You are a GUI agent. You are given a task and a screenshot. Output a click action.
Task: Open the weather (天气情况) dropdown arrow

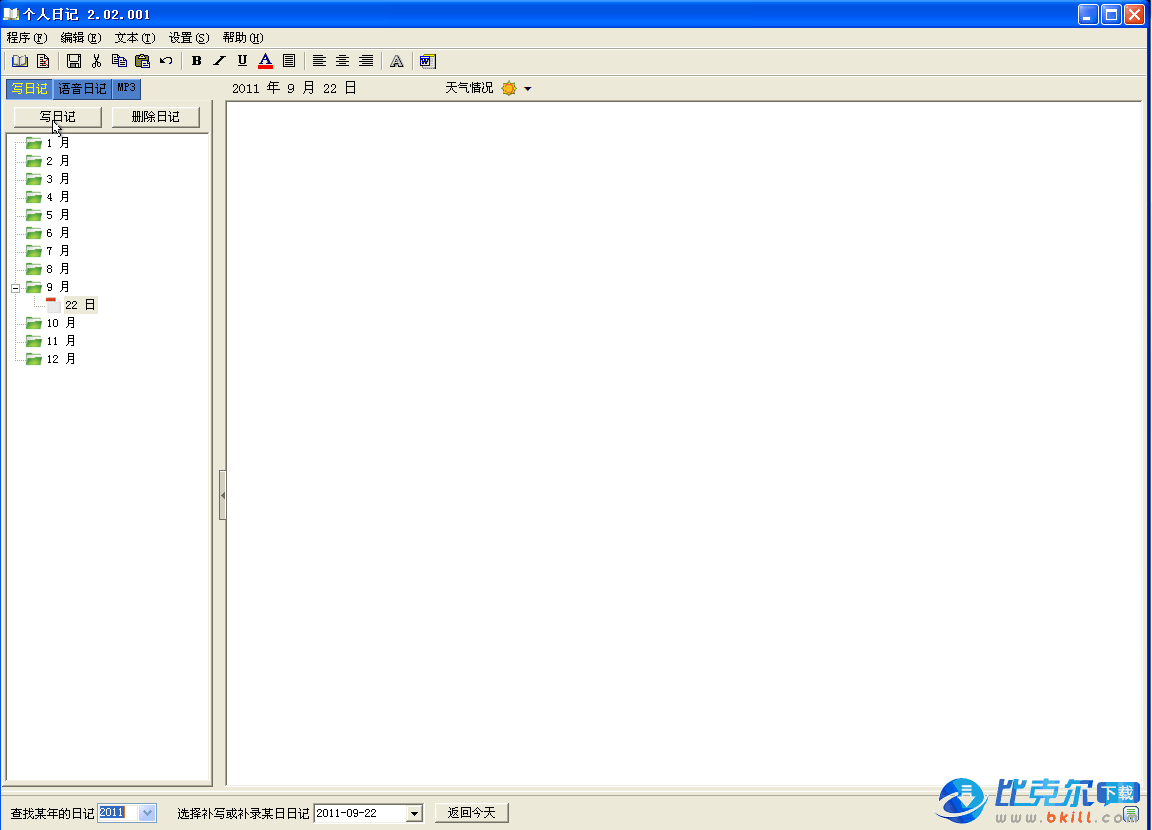point(528,89)
